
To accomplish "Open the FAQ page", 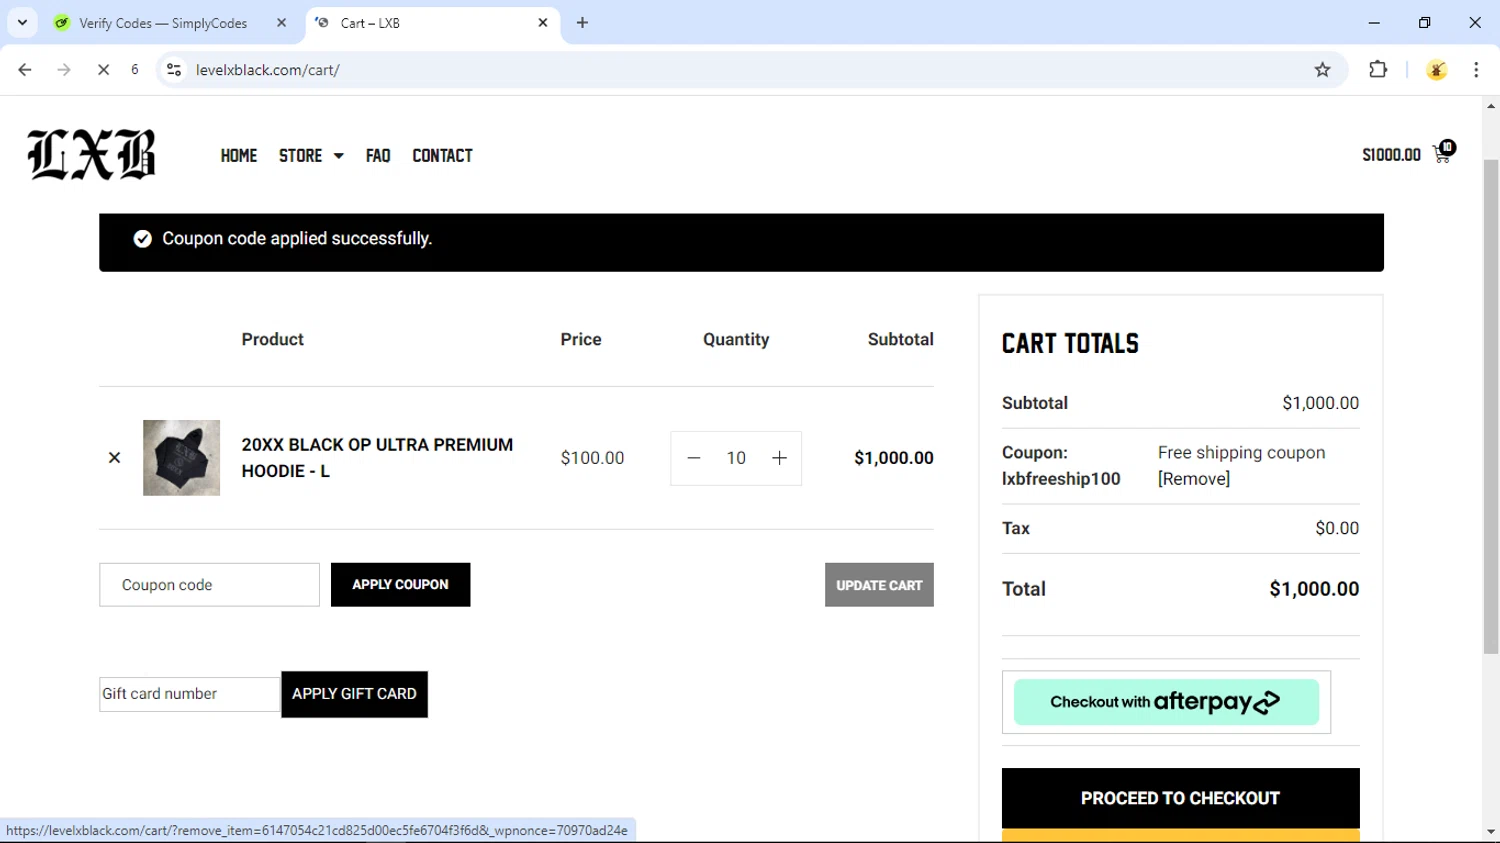I will coord(378,155).
